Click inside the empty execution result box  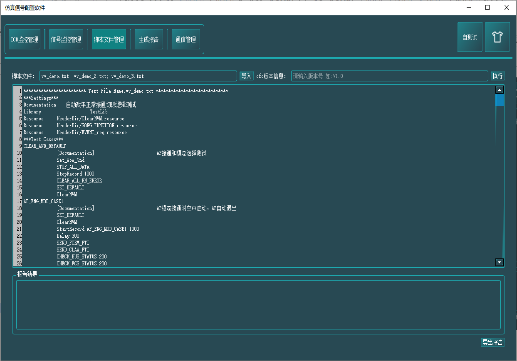coord(258,305)
